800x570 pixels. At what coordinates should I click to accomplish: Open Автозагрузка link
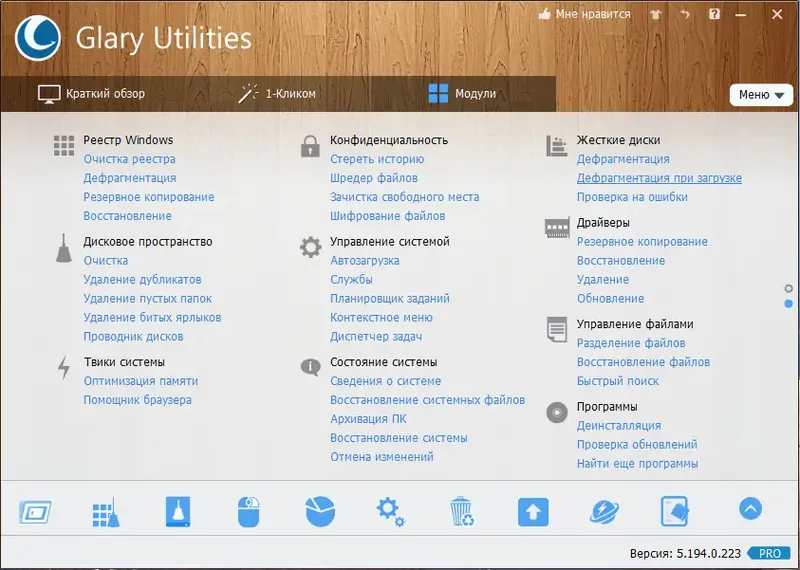click(x=365, y=261)
